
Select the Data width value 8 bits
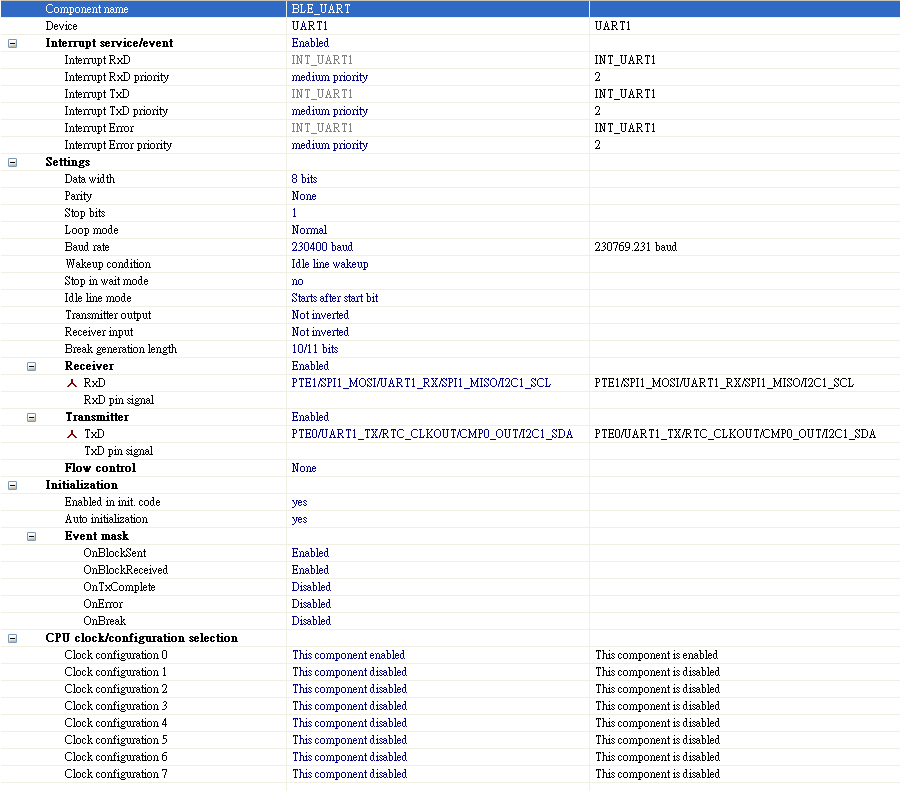(x=304, y=179)
